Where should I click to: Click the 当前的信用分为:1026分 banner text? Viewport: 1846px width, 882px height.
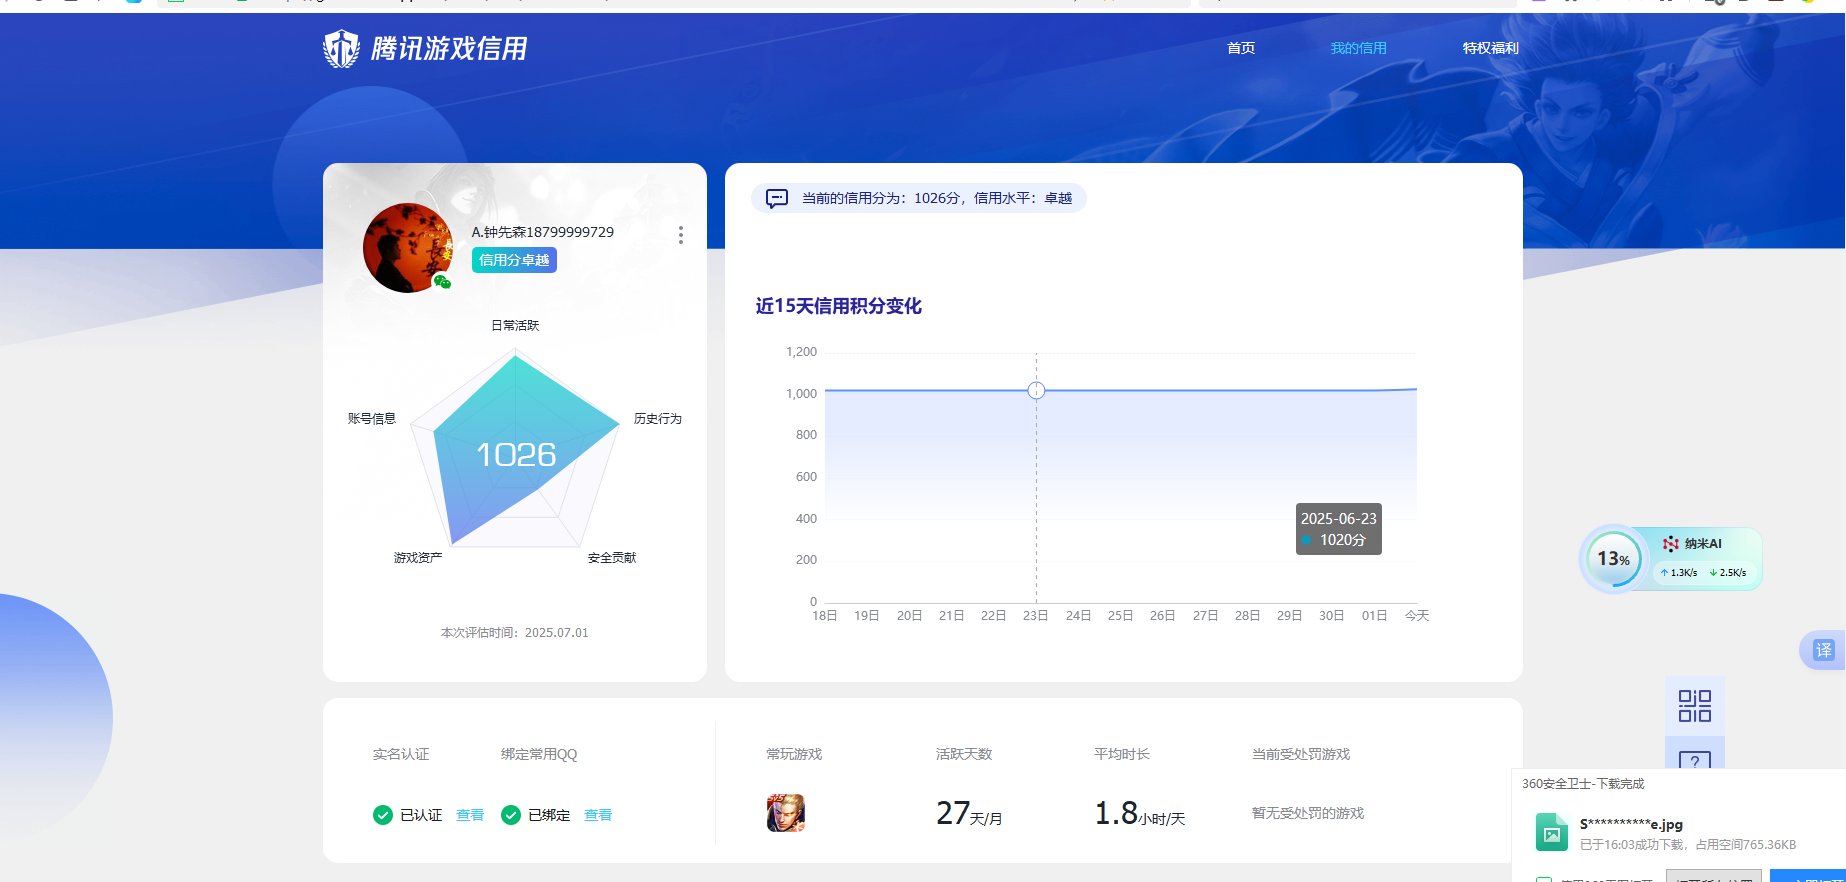937,198
